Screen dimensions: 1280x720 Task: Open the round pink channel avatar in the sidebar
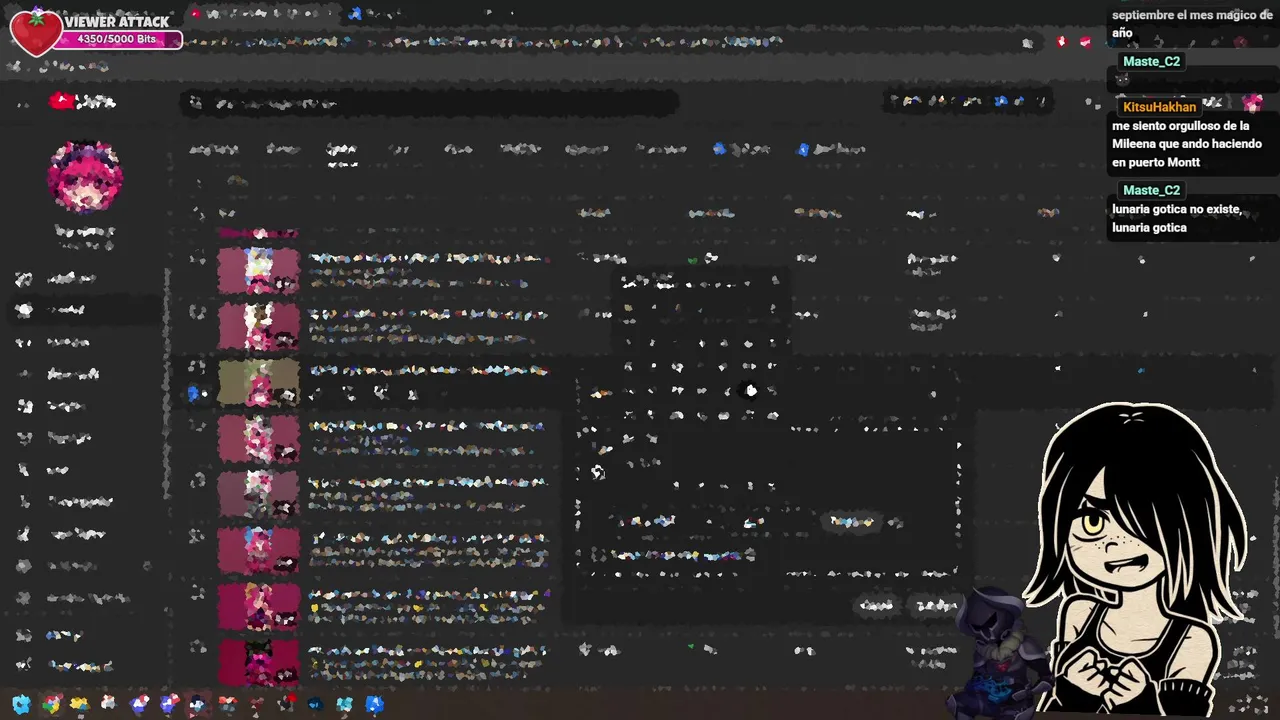85,177
